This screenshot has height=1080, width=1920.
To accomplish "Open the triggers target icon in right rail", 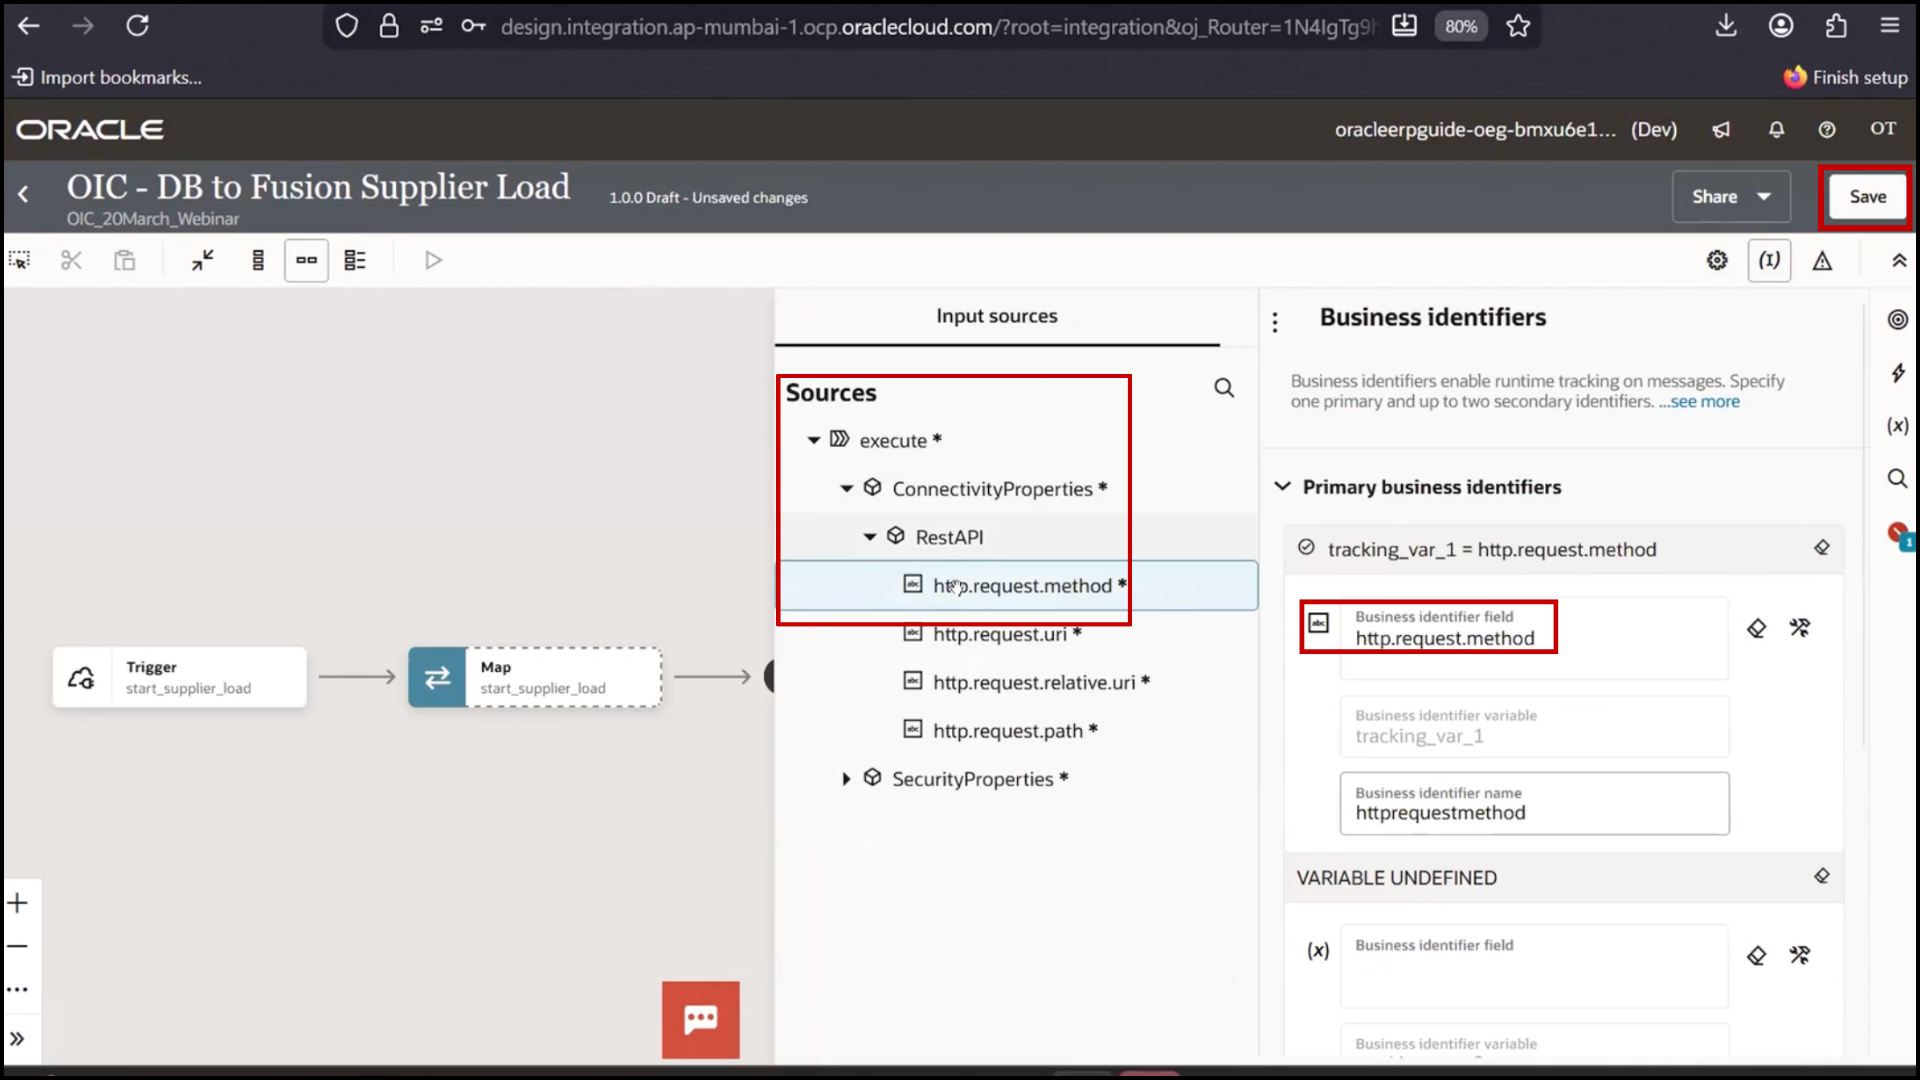I will [x=1898, y=320].
